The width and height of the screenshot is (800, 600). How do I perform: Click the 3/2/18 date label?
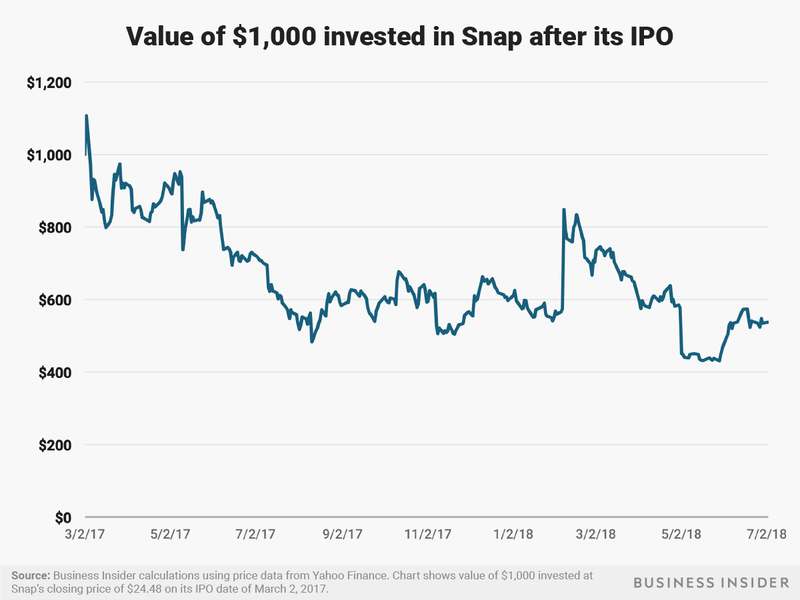(595, 534)
